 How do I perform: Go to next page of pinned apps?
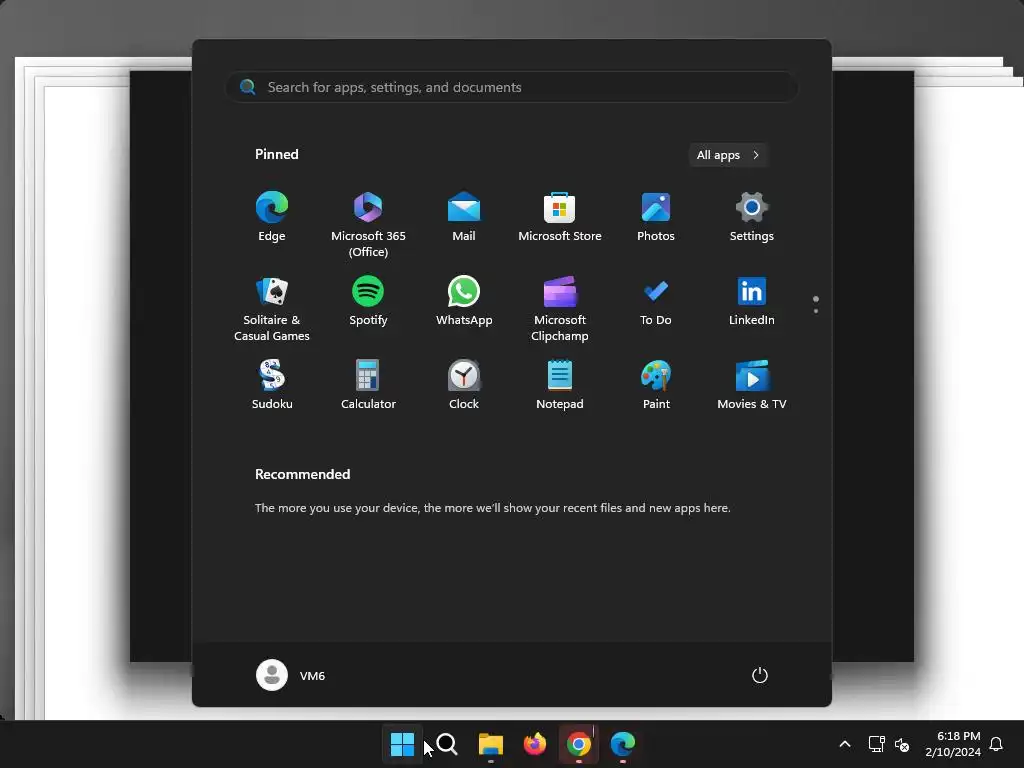pyautogui.click(x=816, y=311)
